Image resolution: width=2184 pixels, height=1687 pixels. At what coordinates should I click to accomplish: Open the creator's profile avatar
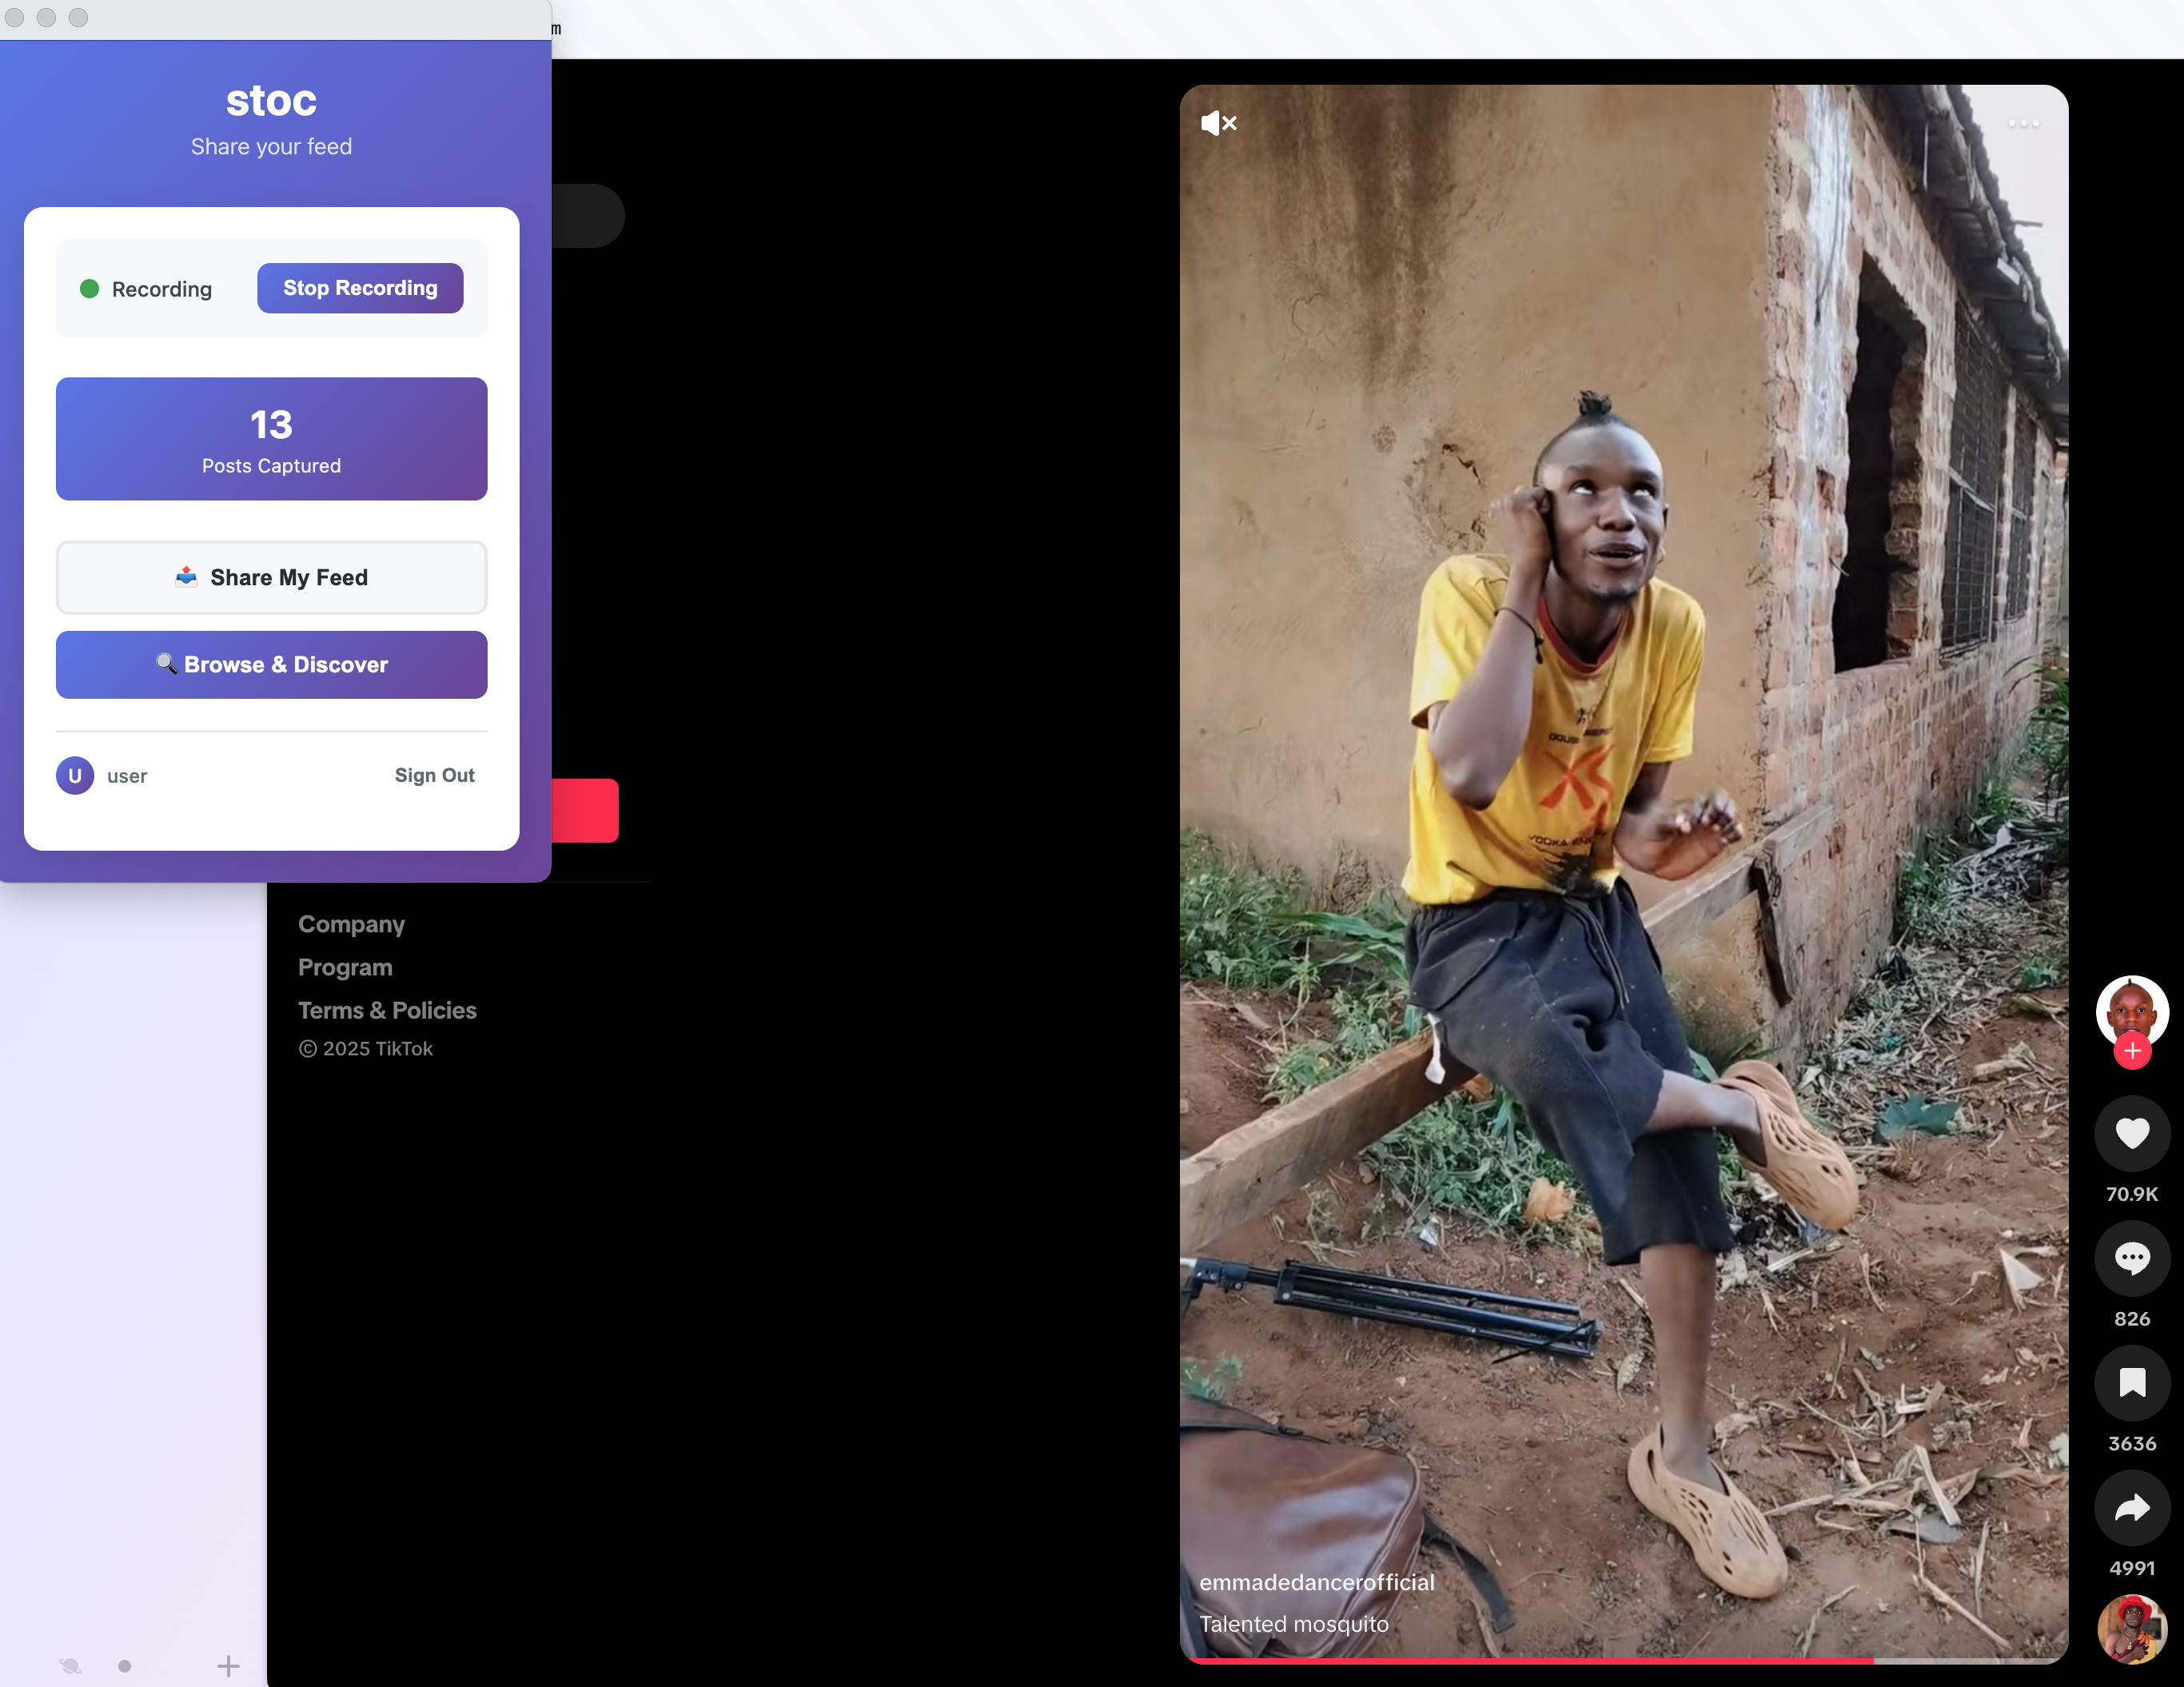click(2131, 1010)
